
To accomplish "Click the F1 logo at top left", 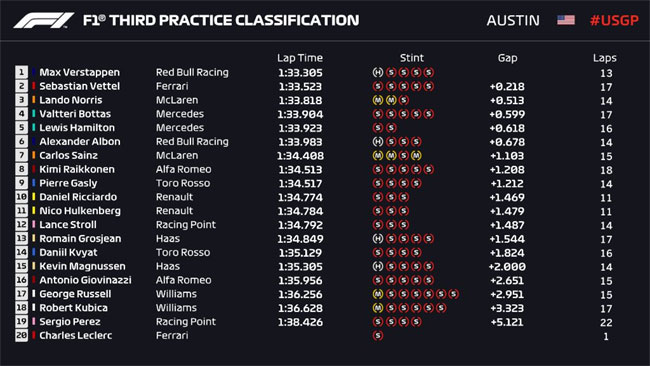I will [44, 20].
